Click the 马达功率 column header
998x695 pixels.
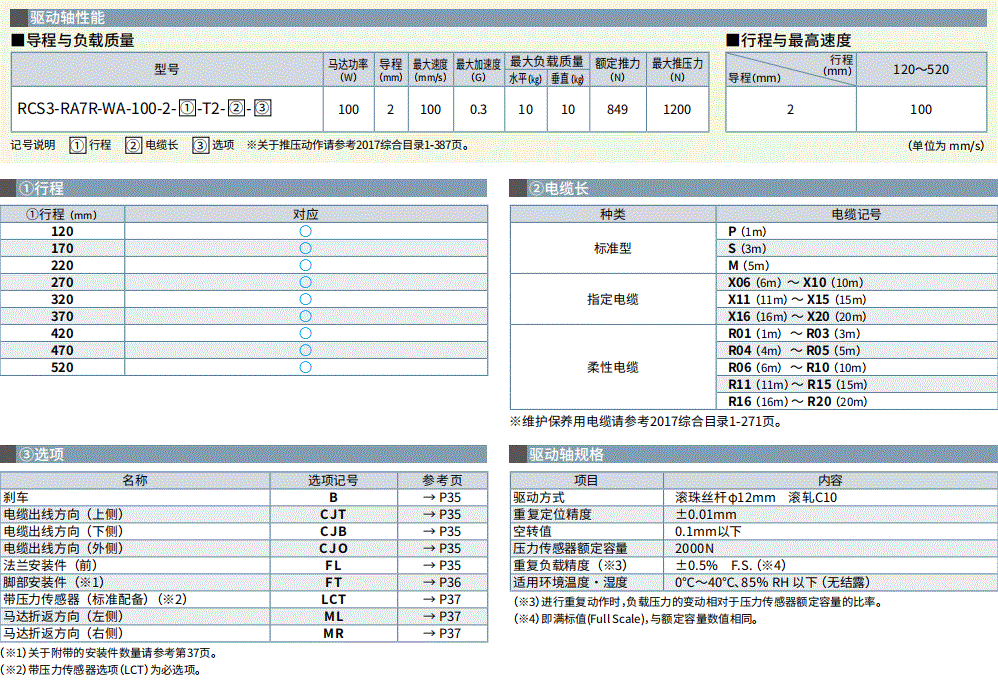[348, 69]
